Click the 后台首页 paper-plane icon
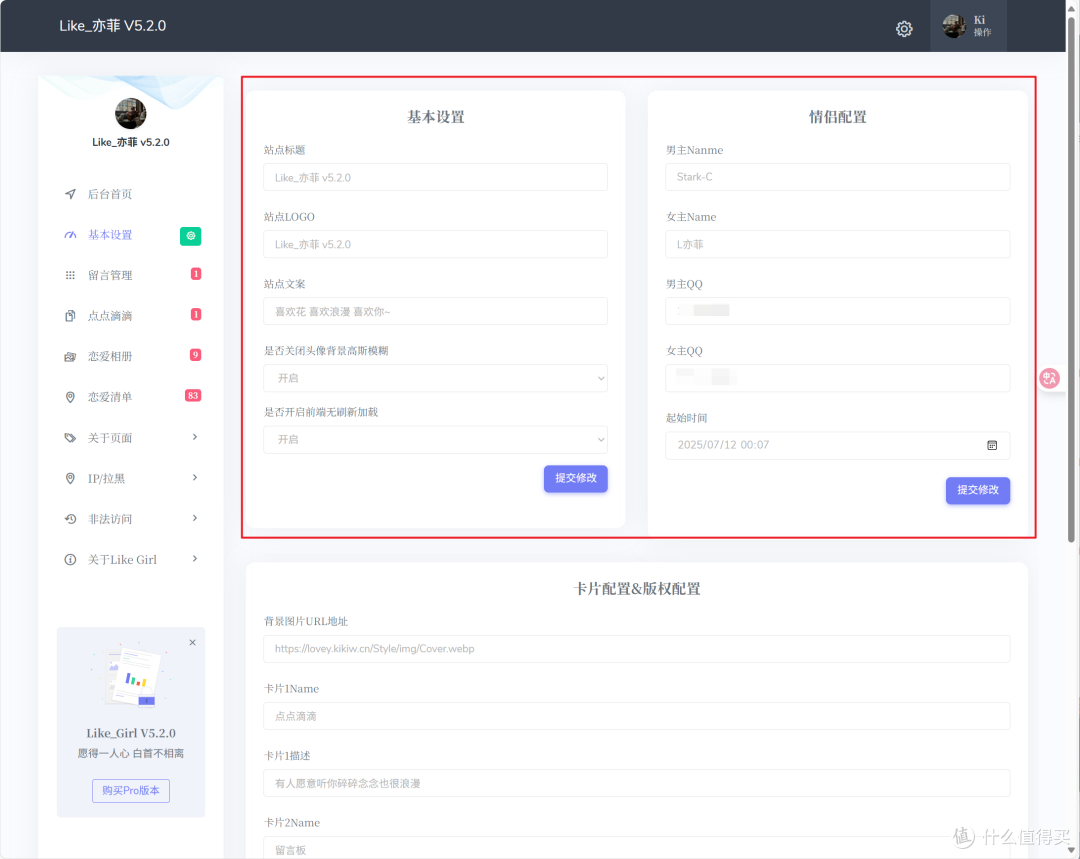This screenshot has width=1080, height=859. [x=70, y=194]
